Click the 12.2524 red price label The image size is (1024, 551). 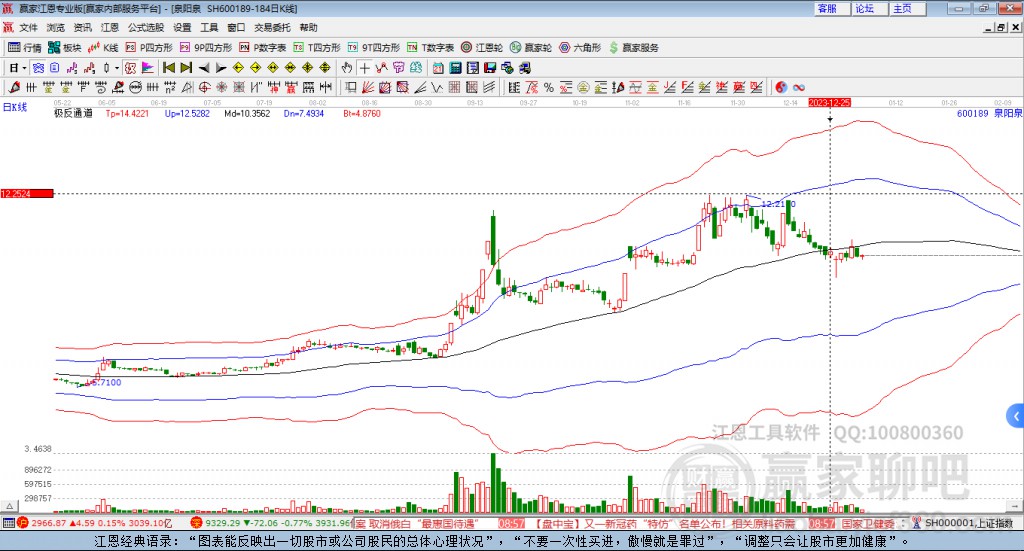(x=27, y=194)
